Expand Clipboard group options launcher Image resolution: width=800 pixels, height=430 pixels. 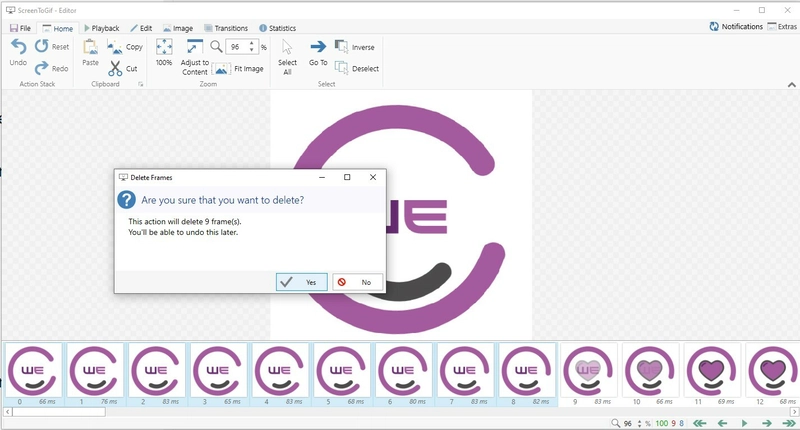[x=140, y=85]
